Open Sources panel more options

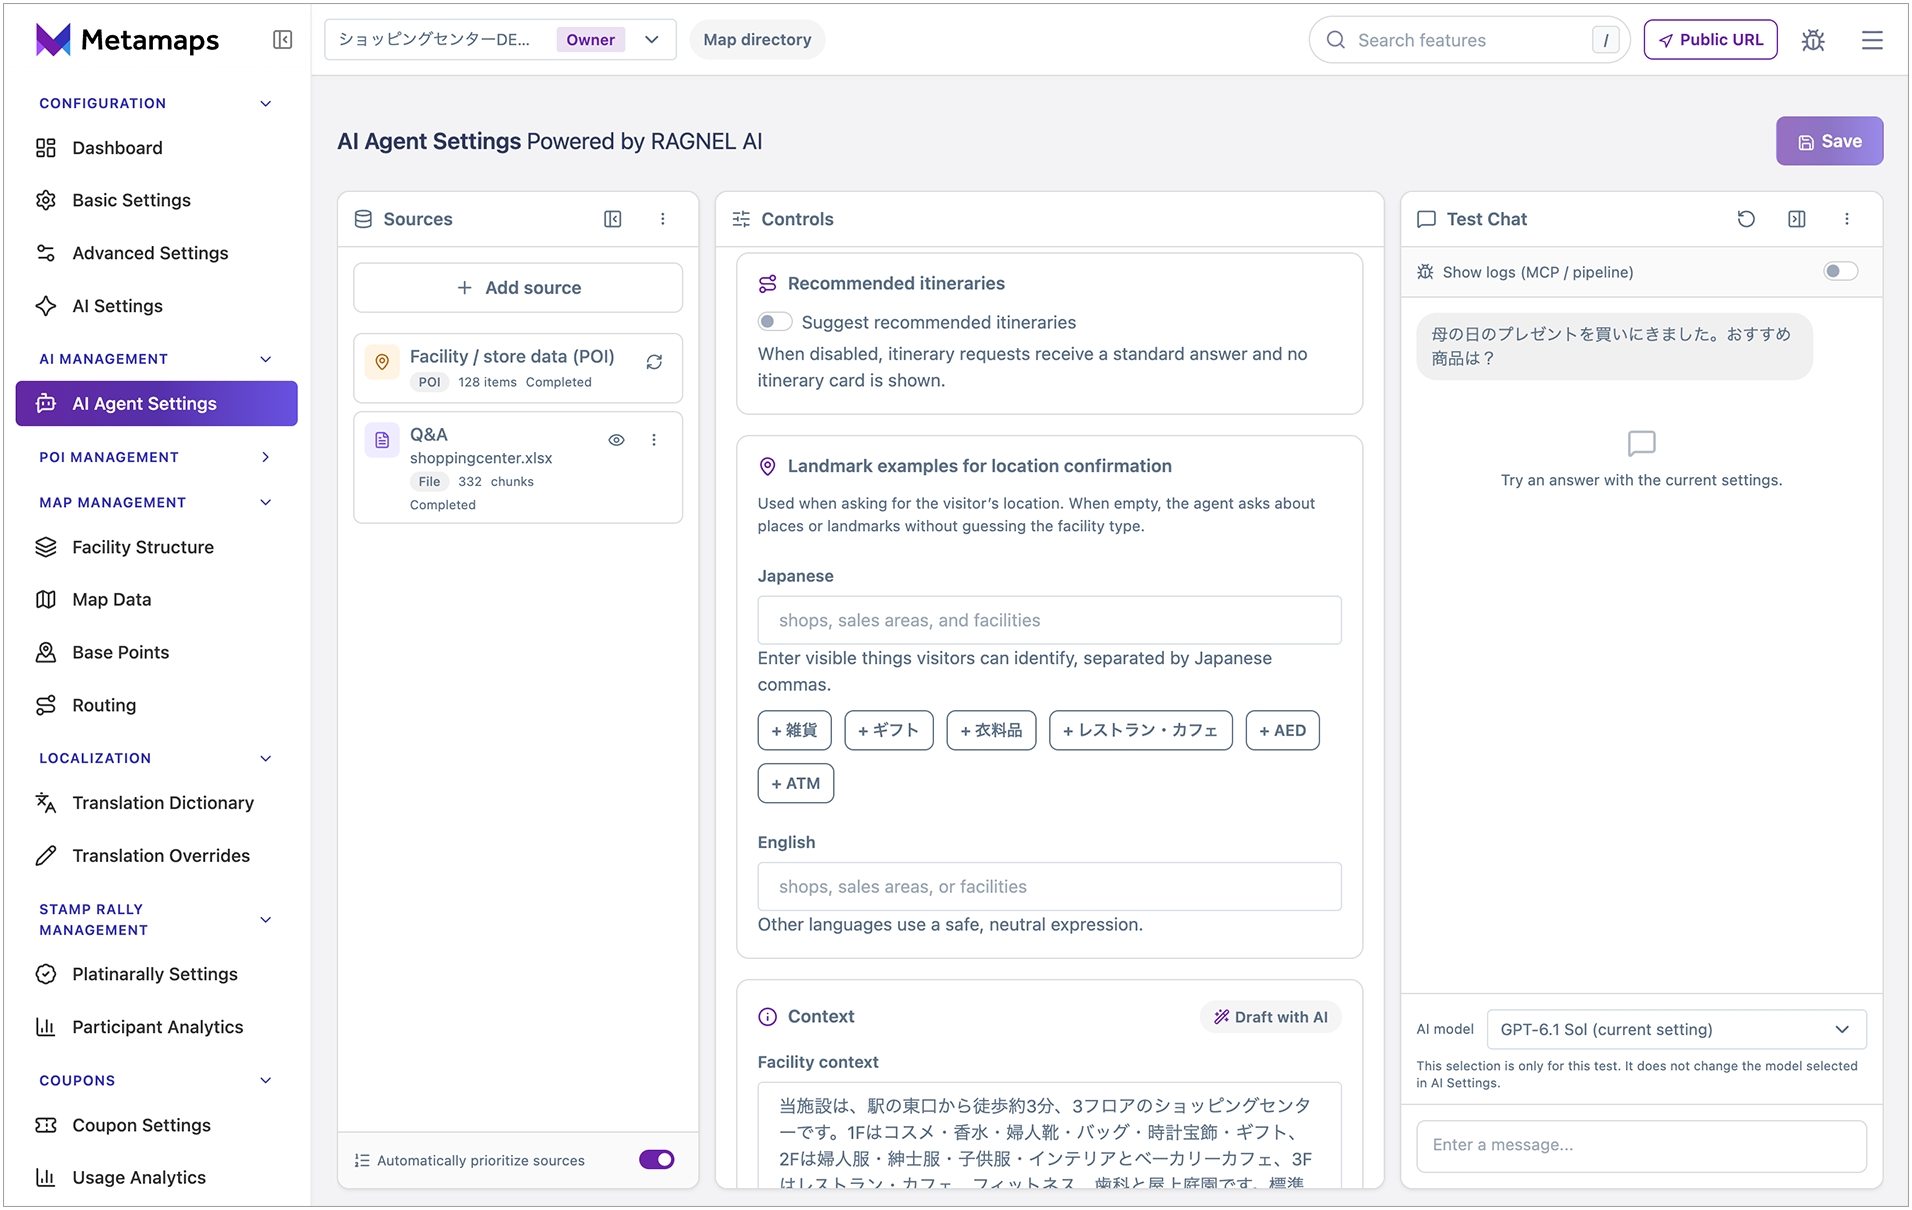[x=663, y=219]
